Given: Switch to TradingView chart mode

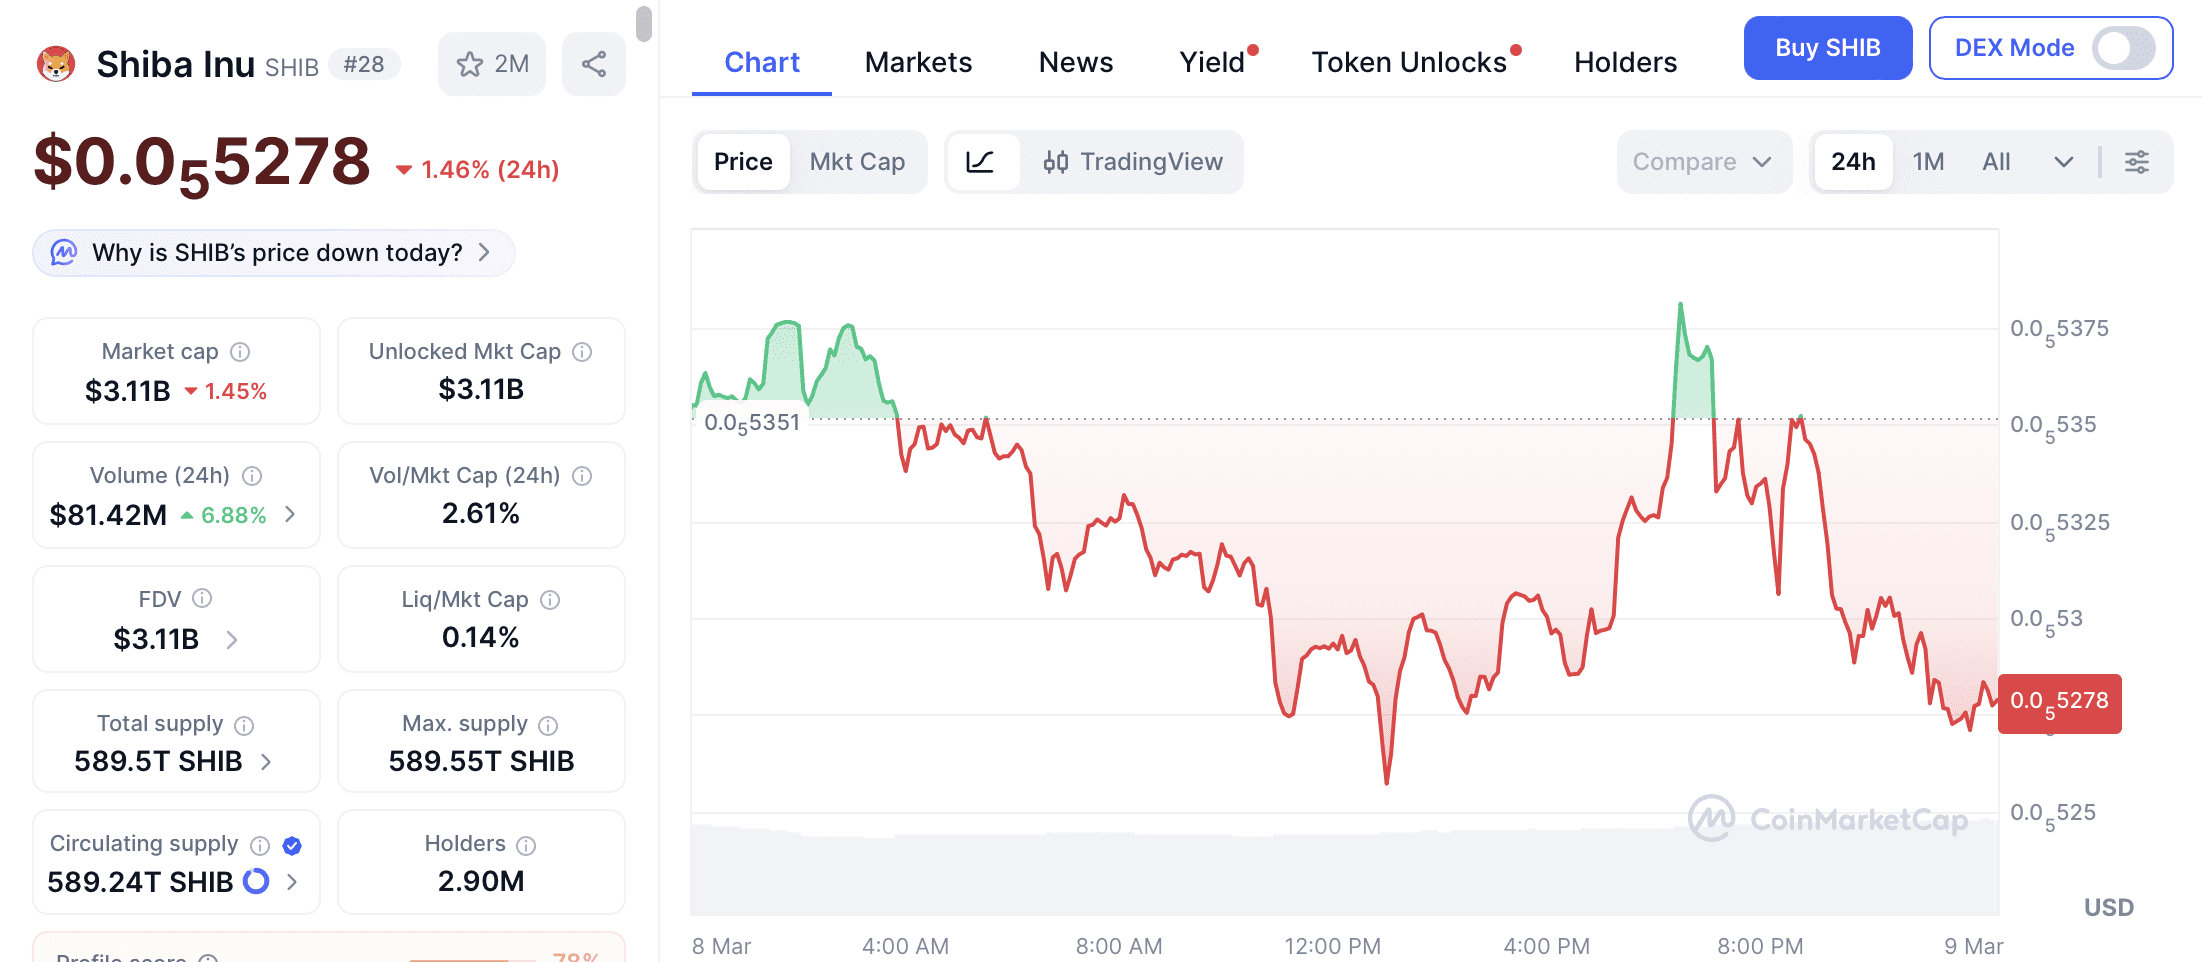Looking at the screenshot, I should pos(1133,162).
